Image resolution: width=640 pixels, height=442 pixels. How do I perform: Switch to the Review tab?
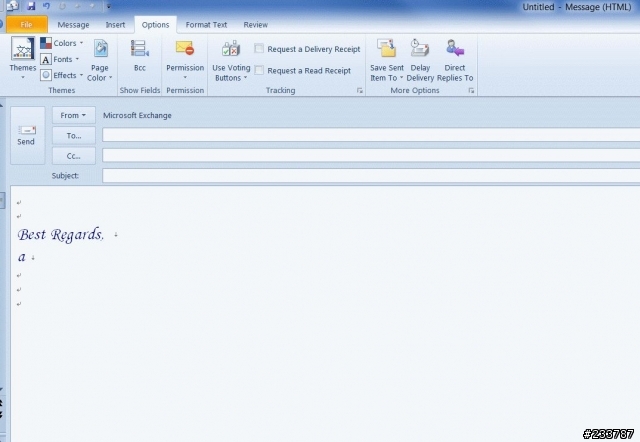tap(256, 24)
